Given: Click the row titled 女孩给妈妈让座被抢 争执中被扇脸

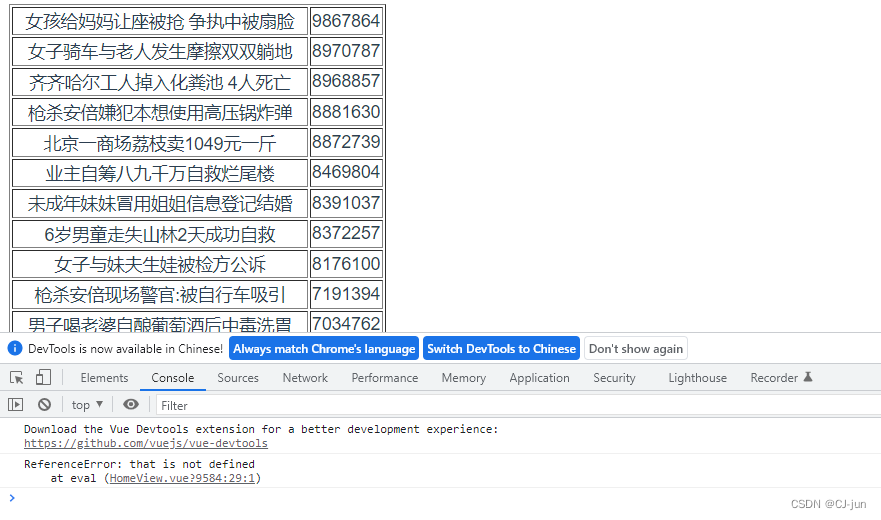Looking at the screenshot, I should (x=160, y=21).
